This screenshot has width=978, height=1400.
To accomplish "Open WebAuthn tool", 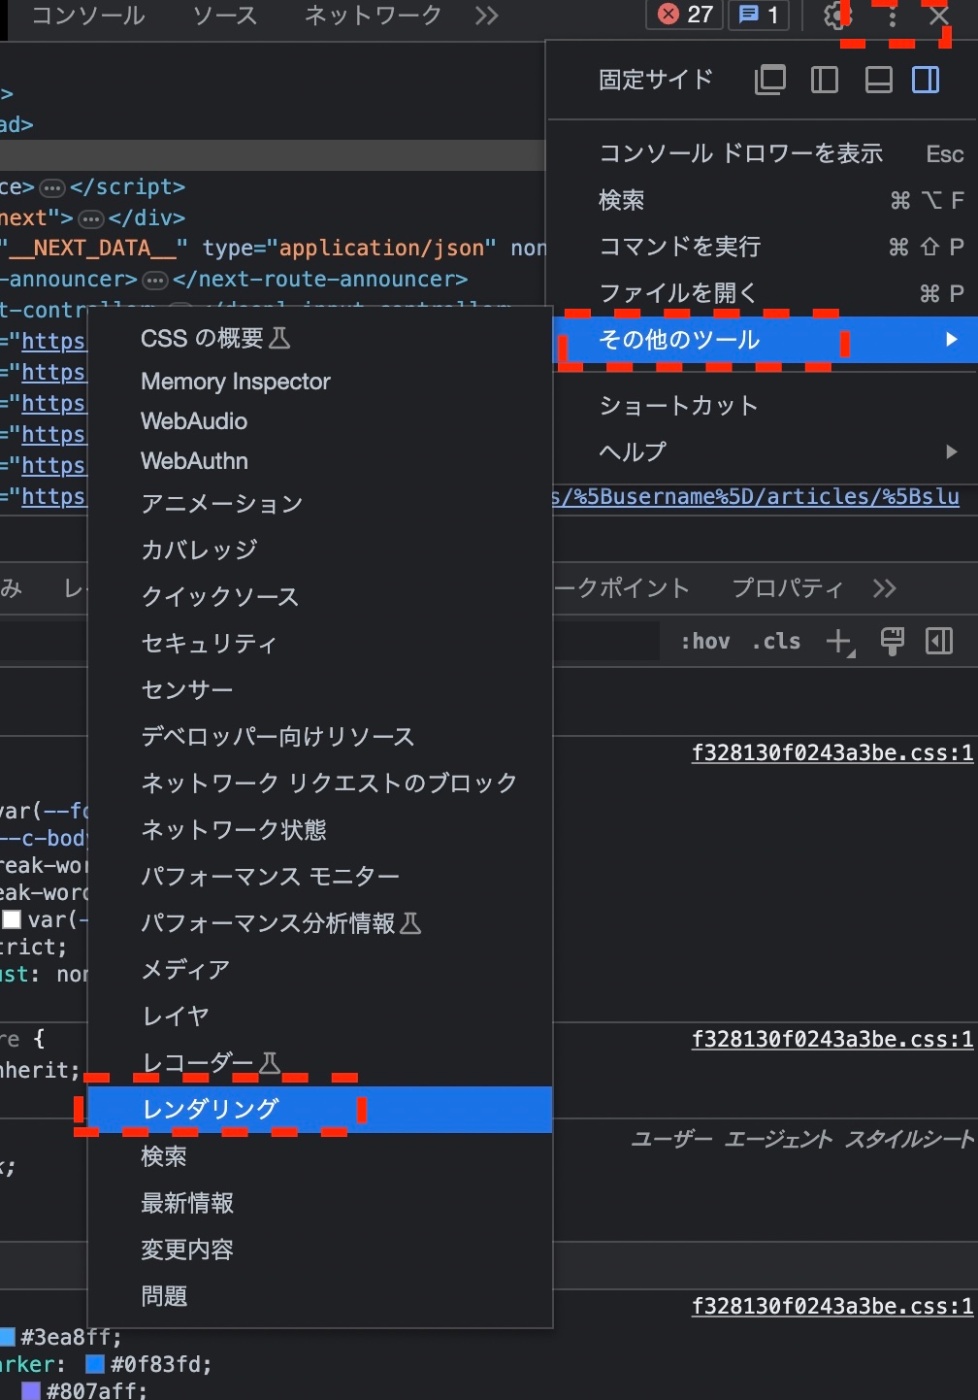I will click(x=320, y=461).
